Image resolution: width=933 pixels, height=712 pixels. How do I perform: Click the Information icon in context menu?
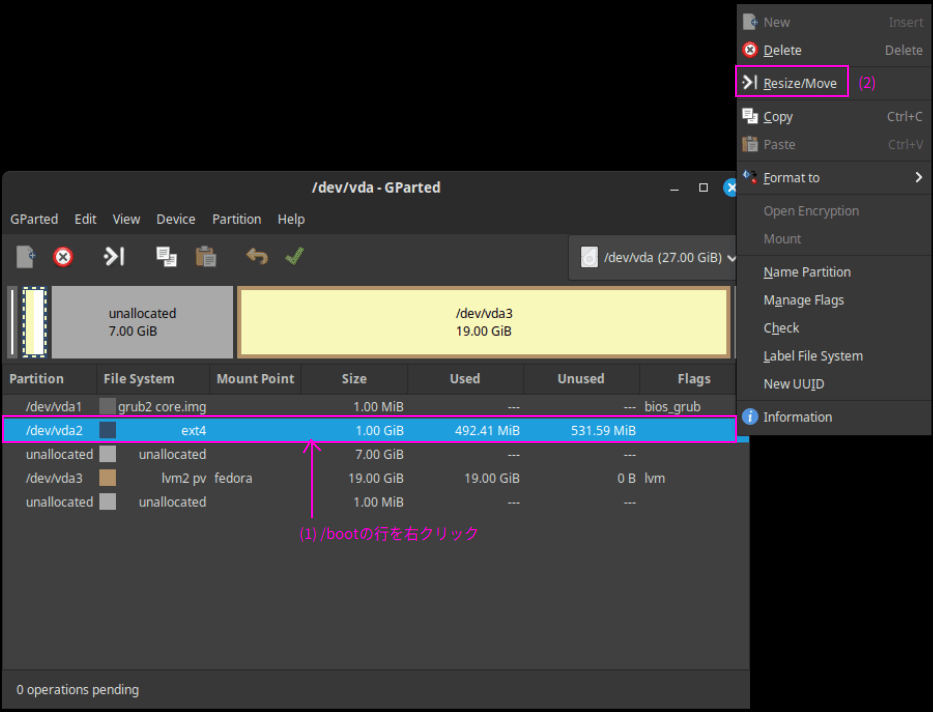[x=750, y=416]
